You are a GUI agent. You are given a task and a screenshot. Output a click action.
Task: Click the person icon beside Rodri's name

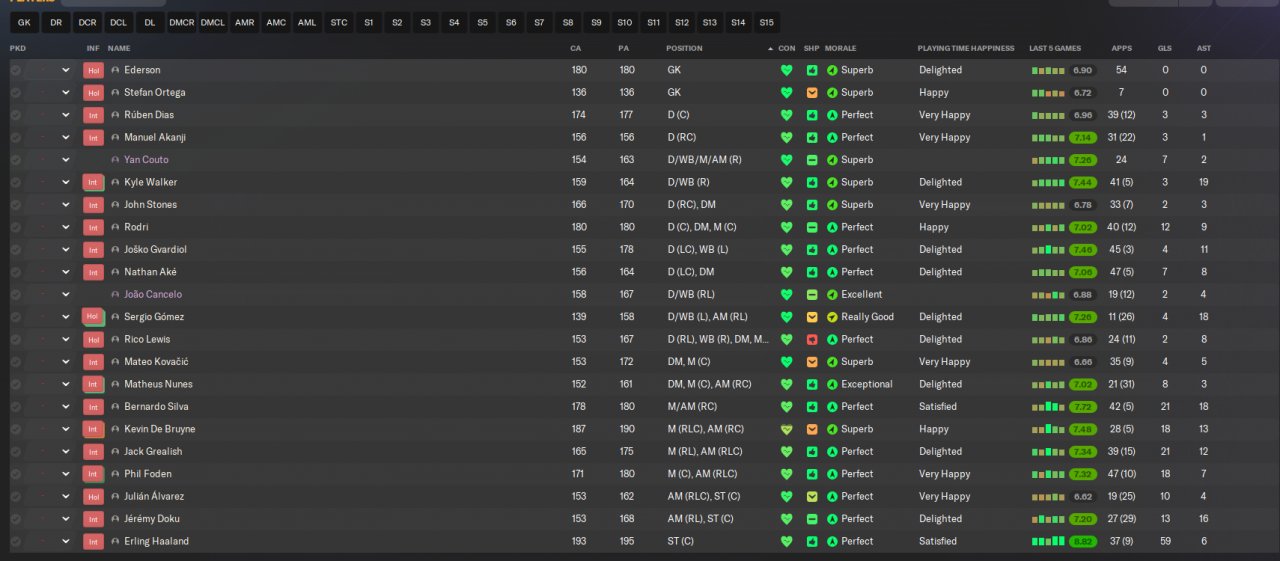pyautogui.click(x=115, y=227)
